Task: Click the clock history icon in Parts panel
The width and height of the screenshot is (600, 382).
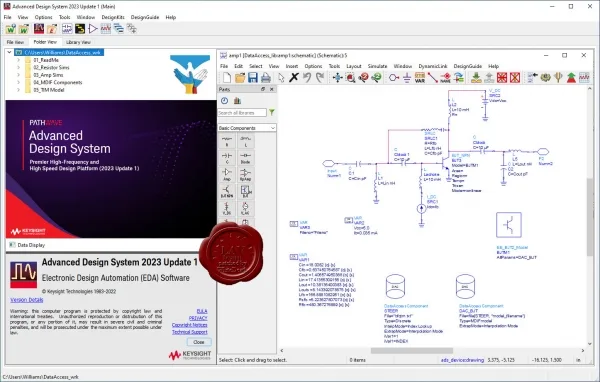Action: click(225, 101)
